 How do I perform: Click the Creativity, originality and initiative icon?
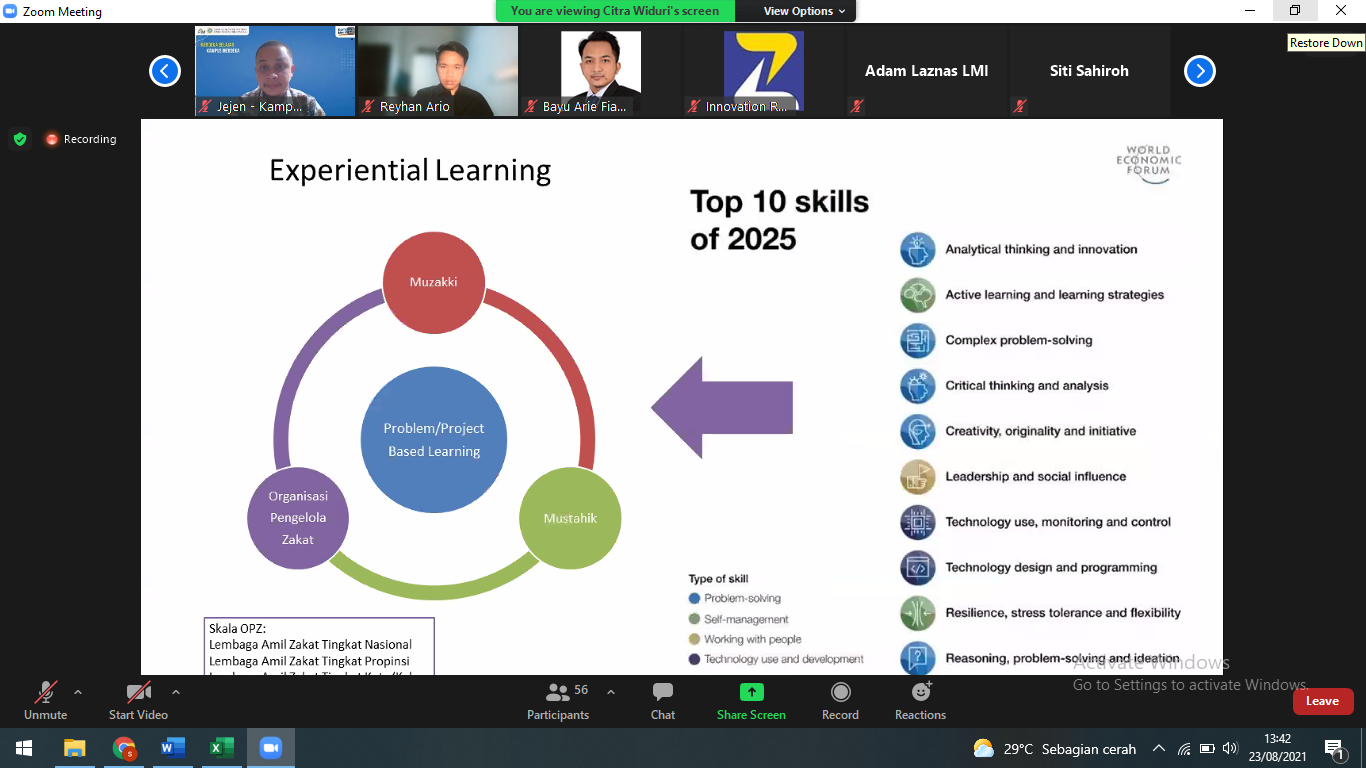(918, 431)
